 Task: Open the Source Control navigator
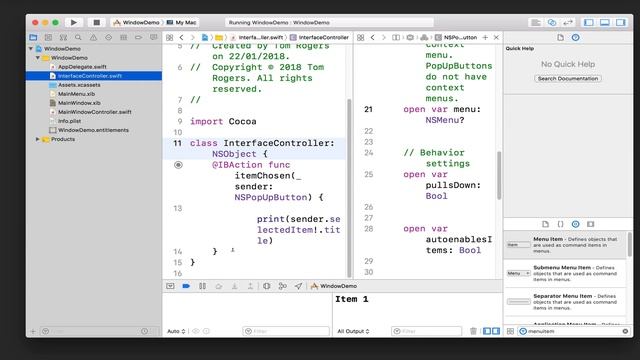(x=48, y=38)
